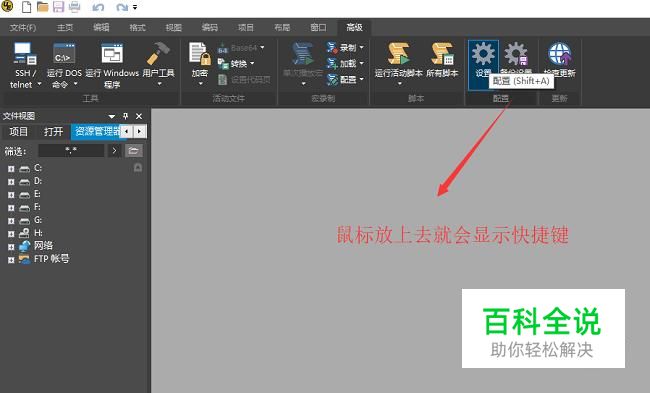This screenshot has height=393, width=650.
Task: Switch to the 主页 ribbon tab
Action: (x=65, y=28)
